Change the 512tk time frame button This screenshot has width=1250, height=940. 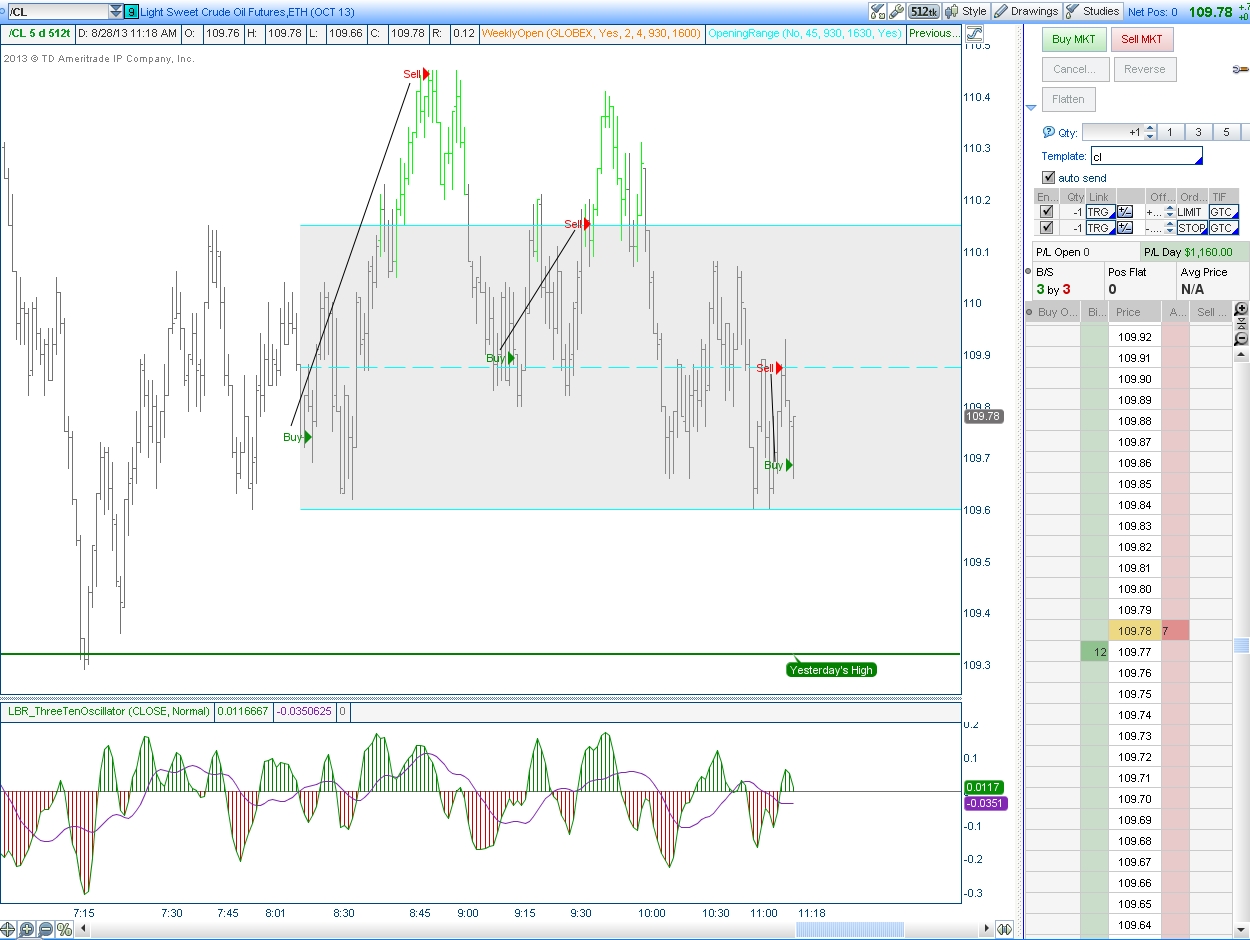[923, 11]
